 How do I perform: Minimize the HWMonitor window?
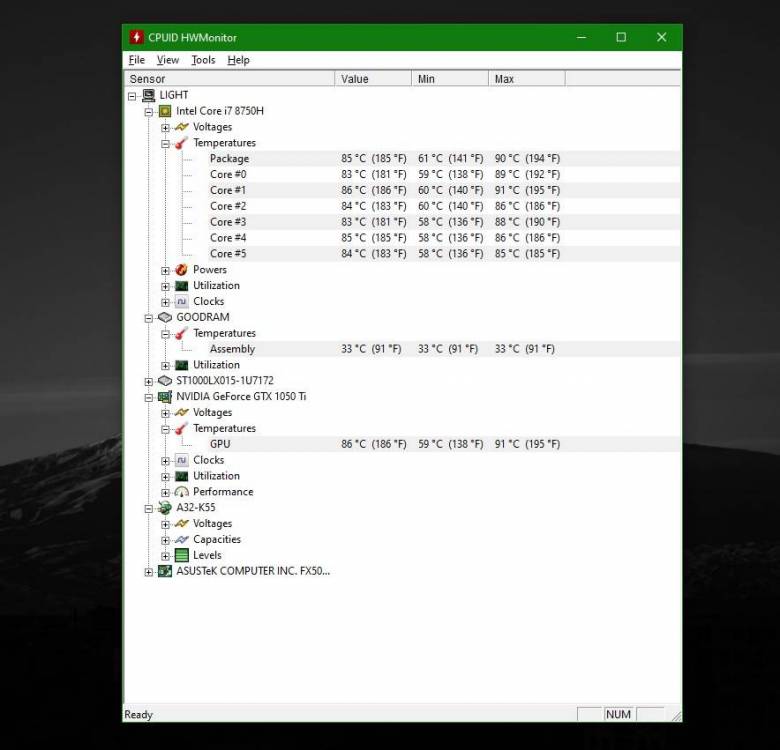pos(581,37)
